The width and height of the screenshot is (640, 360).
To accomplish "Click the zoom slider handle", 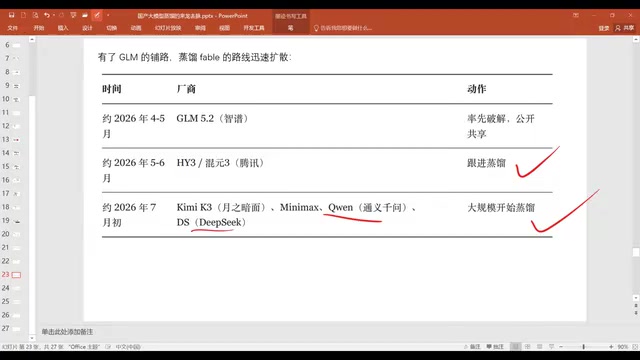I will (584, 347).
